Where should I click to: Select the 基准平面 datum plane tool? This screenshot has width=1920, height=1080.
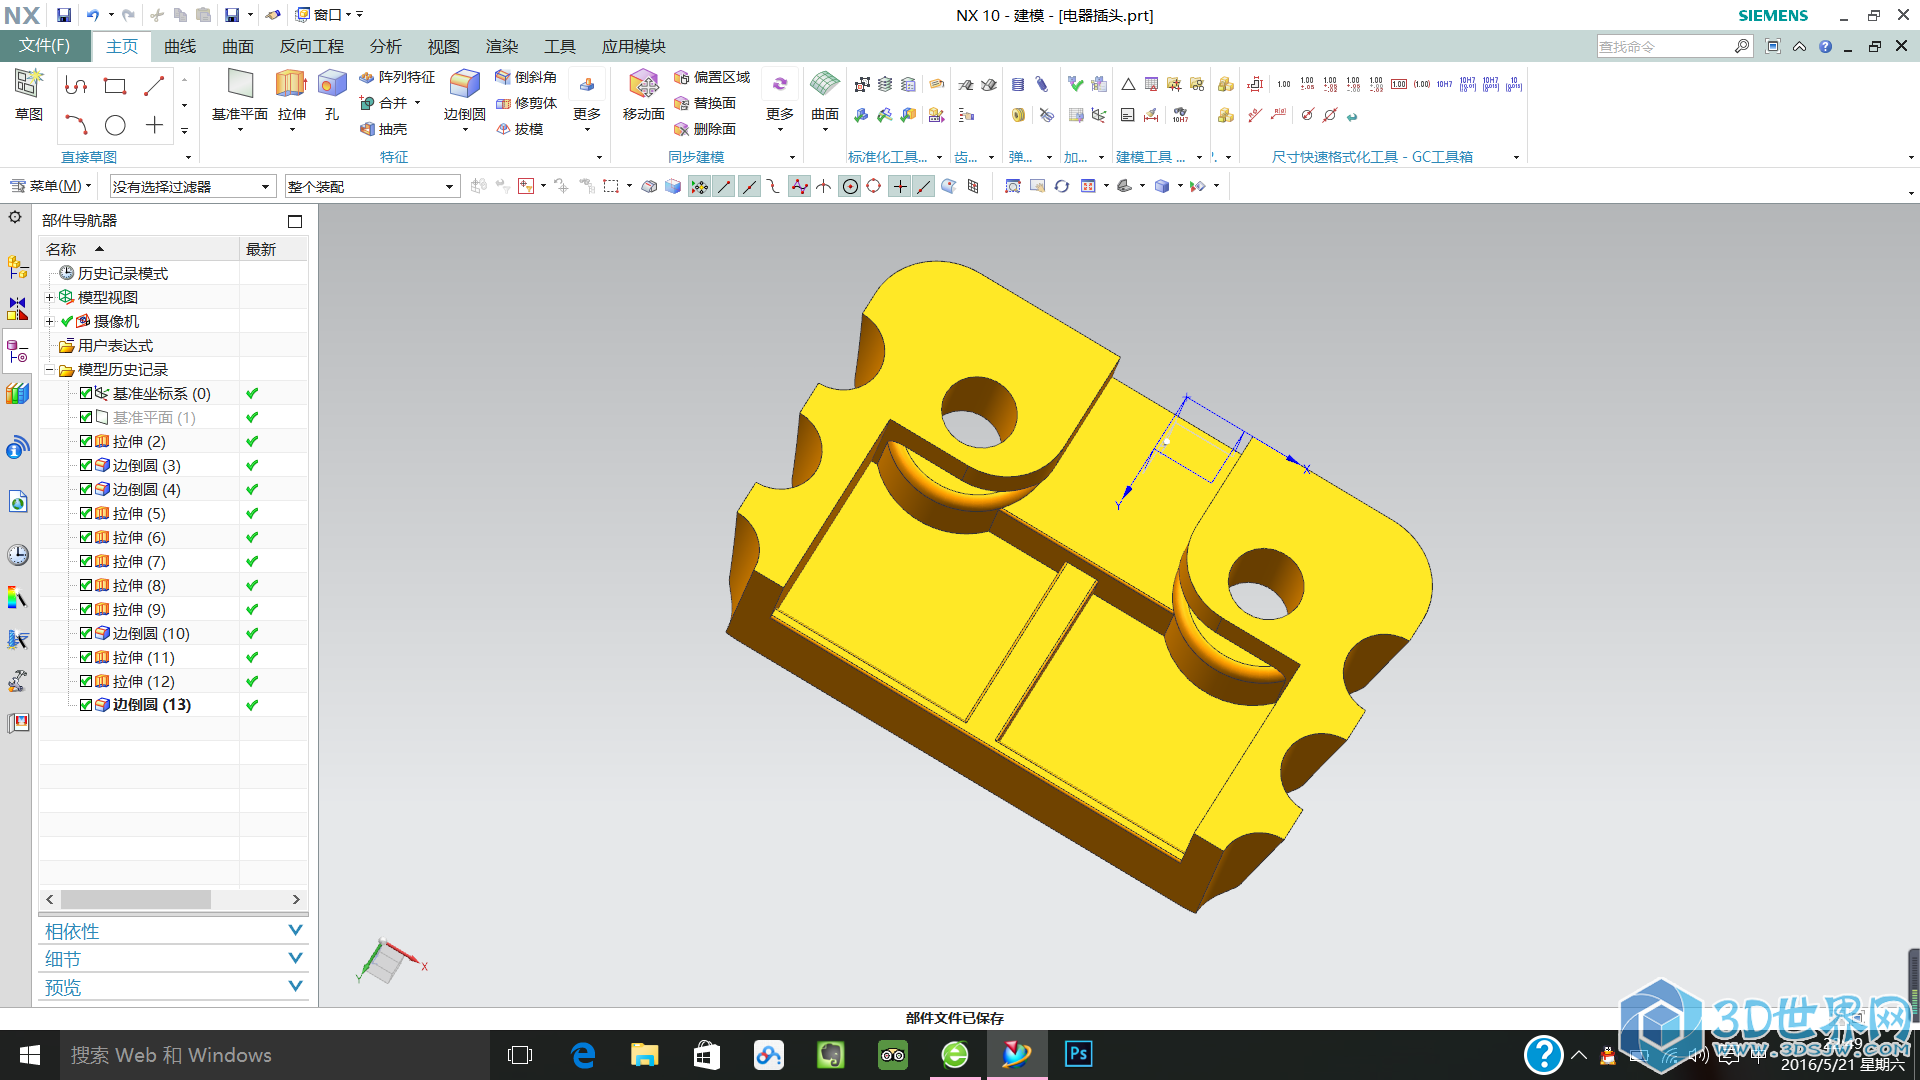tap(240, 95)
